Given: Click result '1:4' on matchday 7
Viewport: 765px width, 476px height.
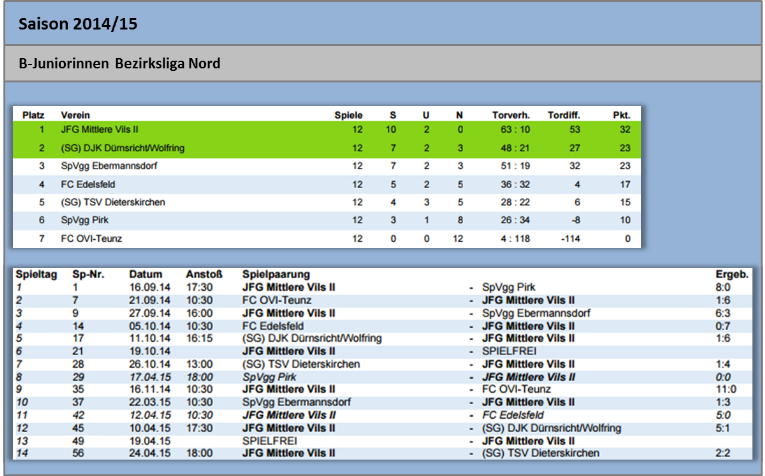Looking at the screenshot, I should coord(723,364).
